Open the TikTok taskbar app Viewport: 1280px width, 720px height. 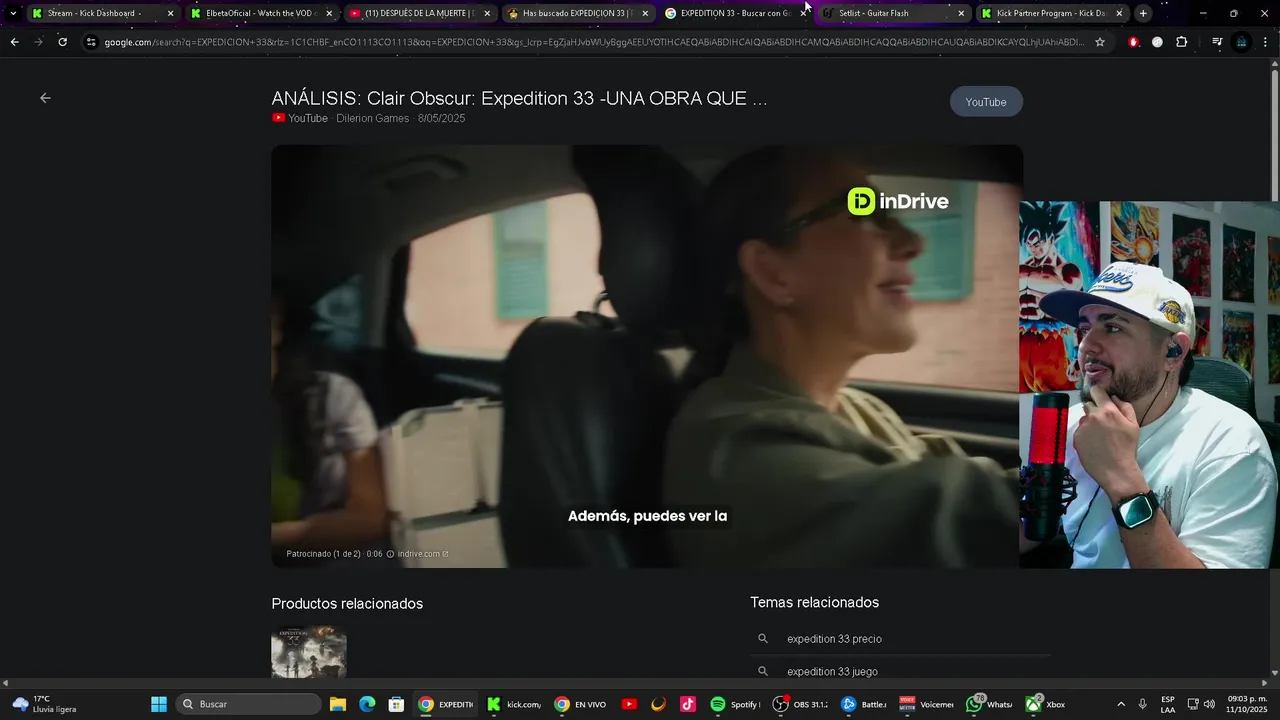click(688, 704)
